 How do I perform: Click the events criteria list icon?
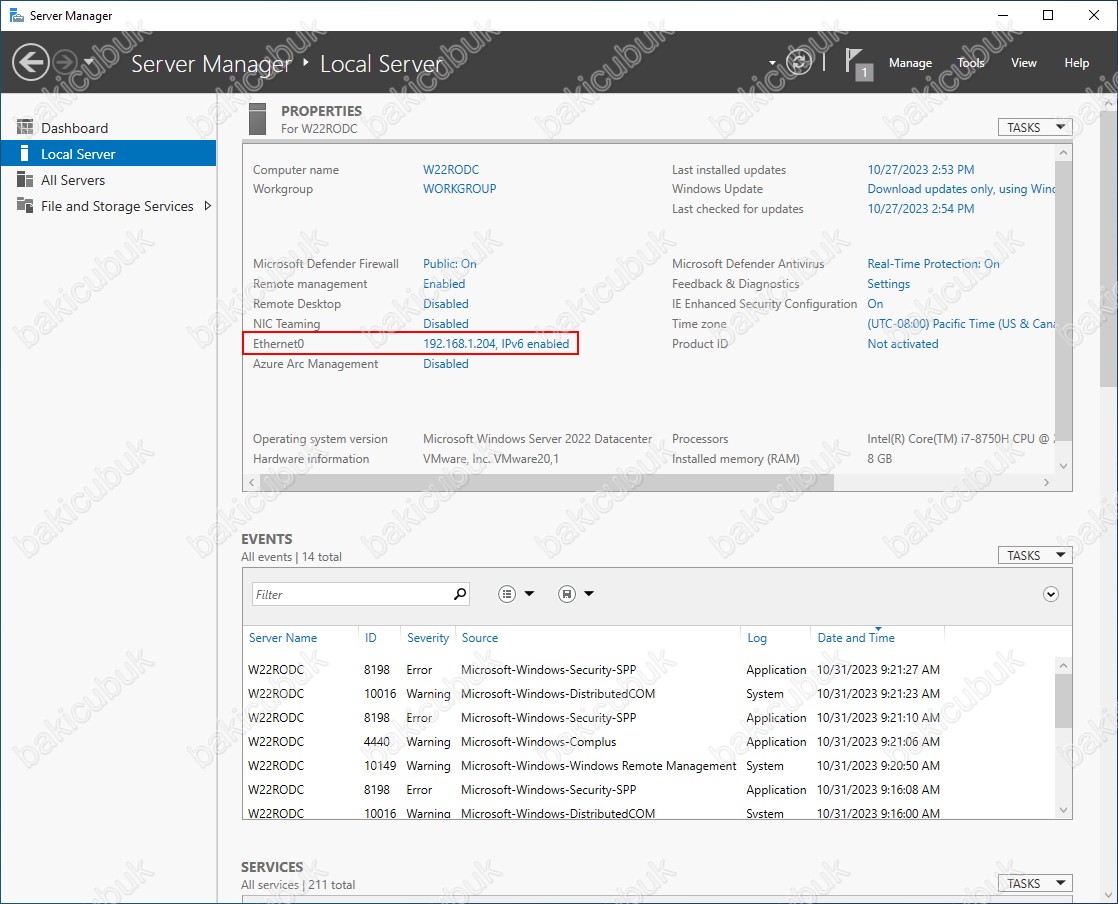click(x=506, y=594)
